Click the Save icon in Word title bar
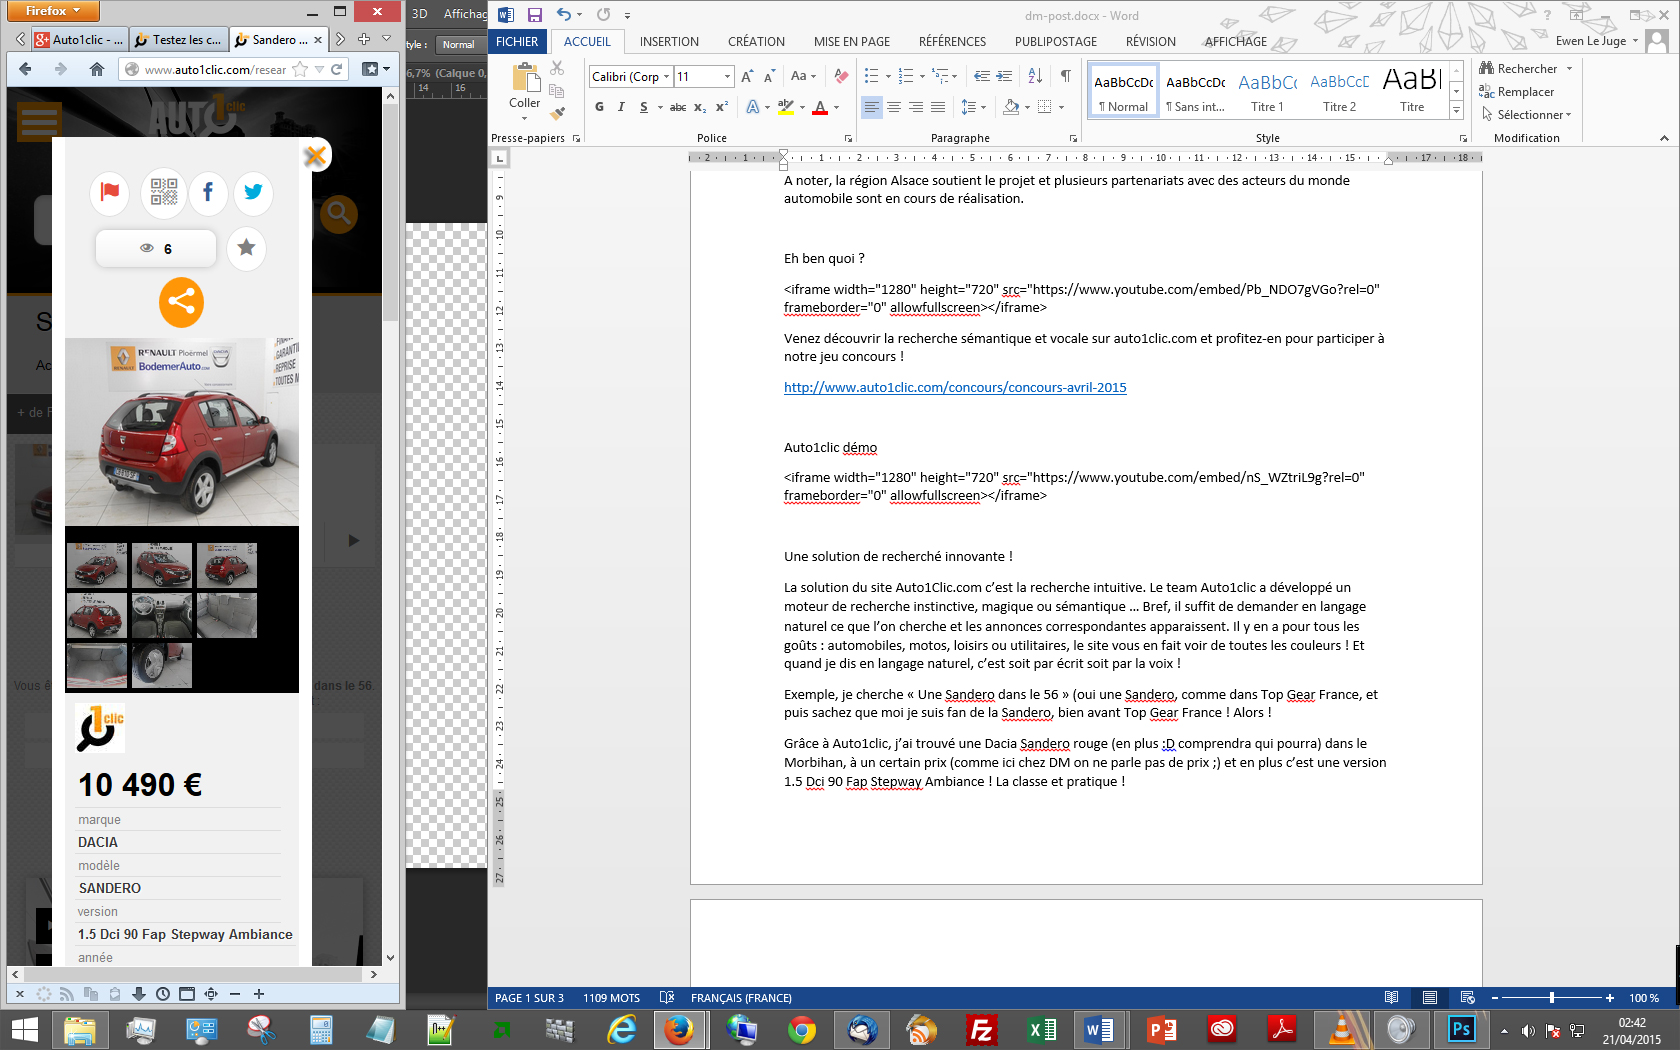Image resolution: width=1680 pixels, height=1050 pixels. (x=535, y=15)
